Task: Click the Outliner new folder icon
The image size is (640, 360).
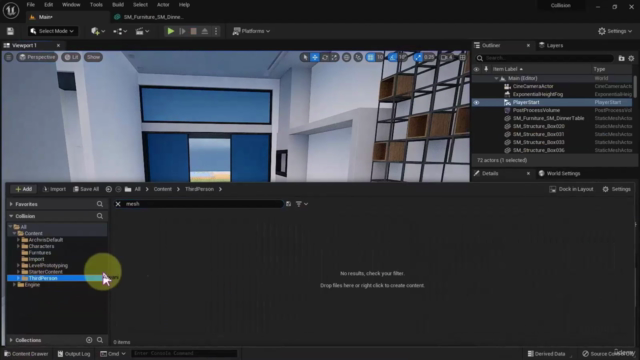Action: pyautogui.click(x=621, y=58)
